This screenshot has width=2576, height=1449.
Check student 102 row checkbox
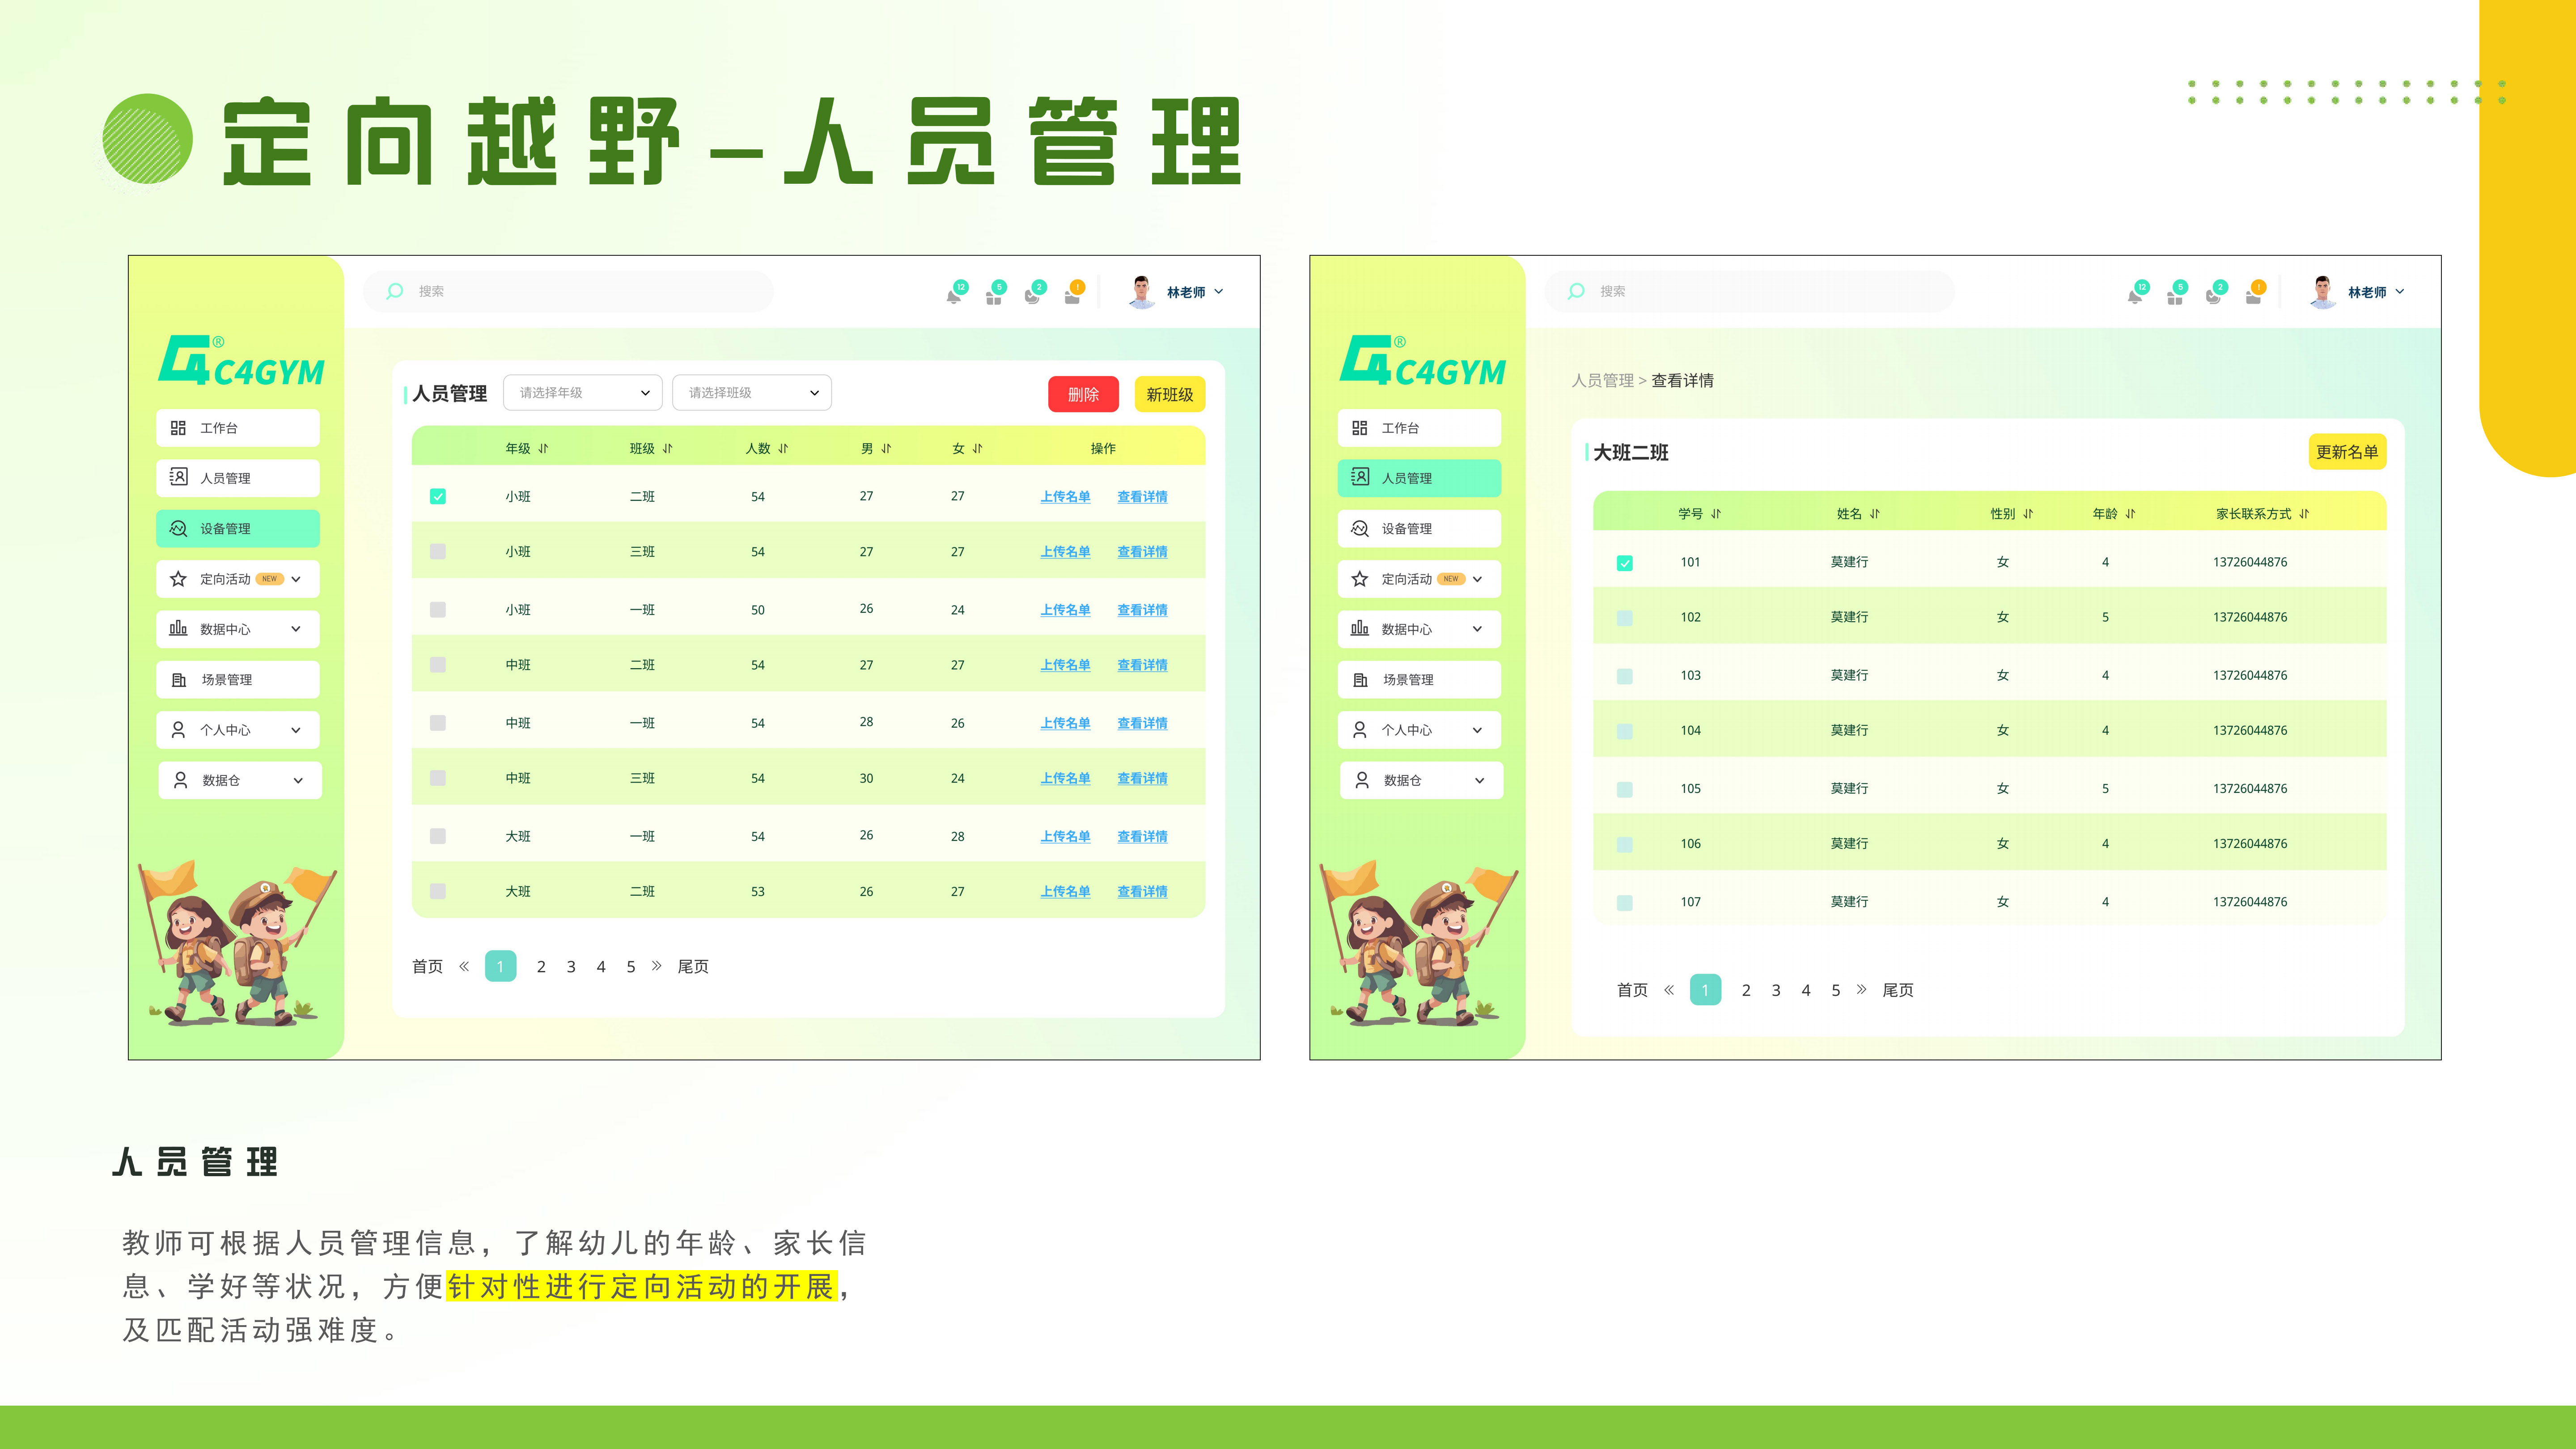(x=1625, y=618)
